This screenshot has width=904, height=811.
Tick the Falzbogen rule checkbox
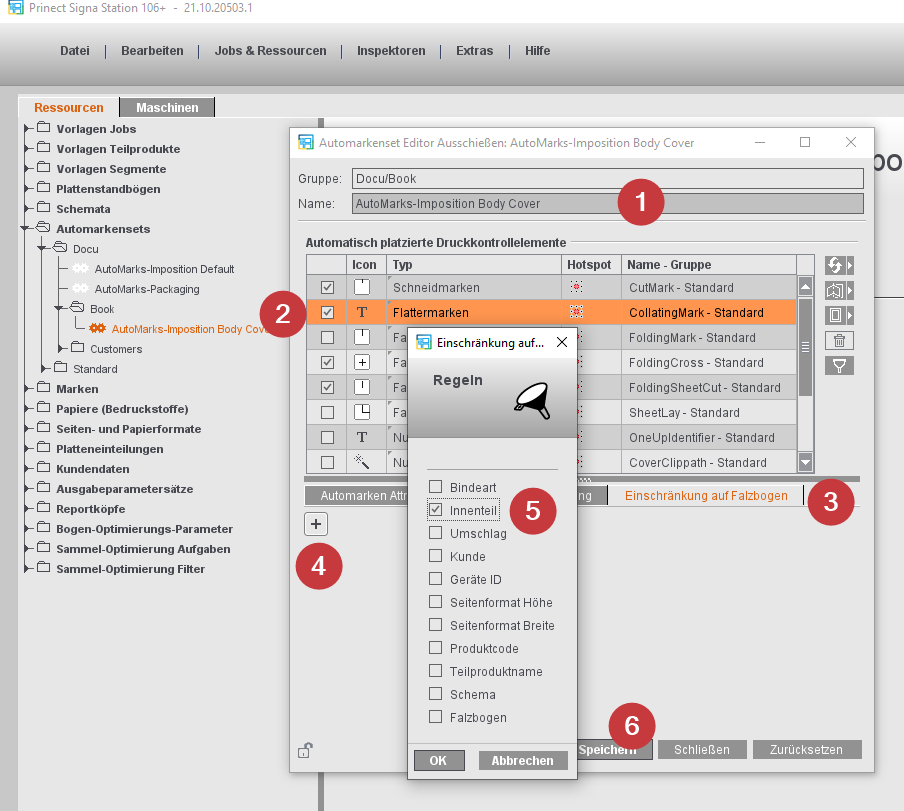pos(436,716)
